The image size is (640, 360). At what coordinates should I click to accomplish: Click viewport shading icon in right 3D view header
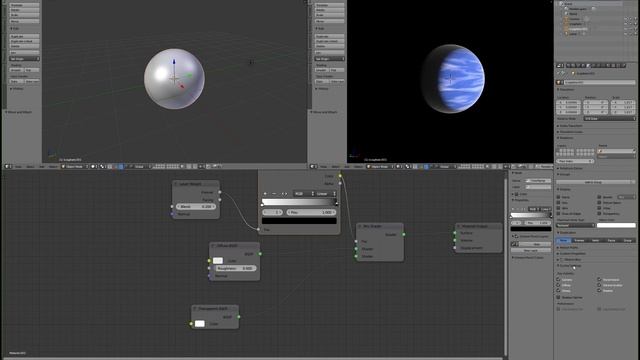[399, 167]
